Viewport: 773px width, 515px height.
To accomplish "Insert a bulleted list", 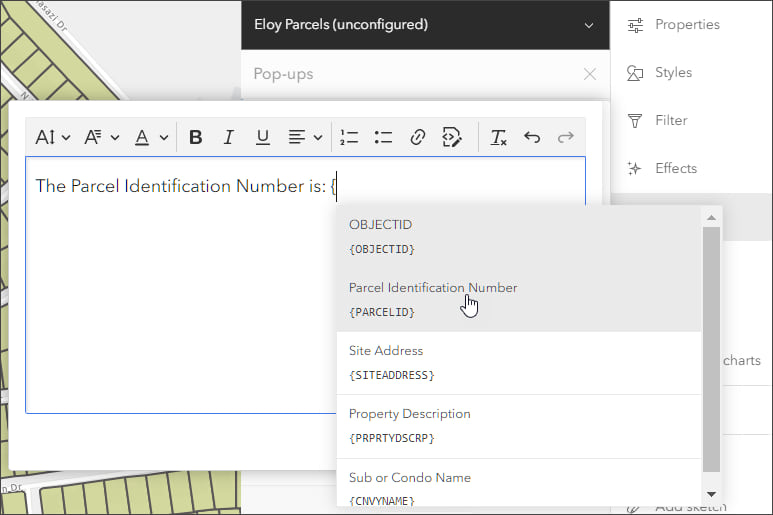I will click(383, 137).
